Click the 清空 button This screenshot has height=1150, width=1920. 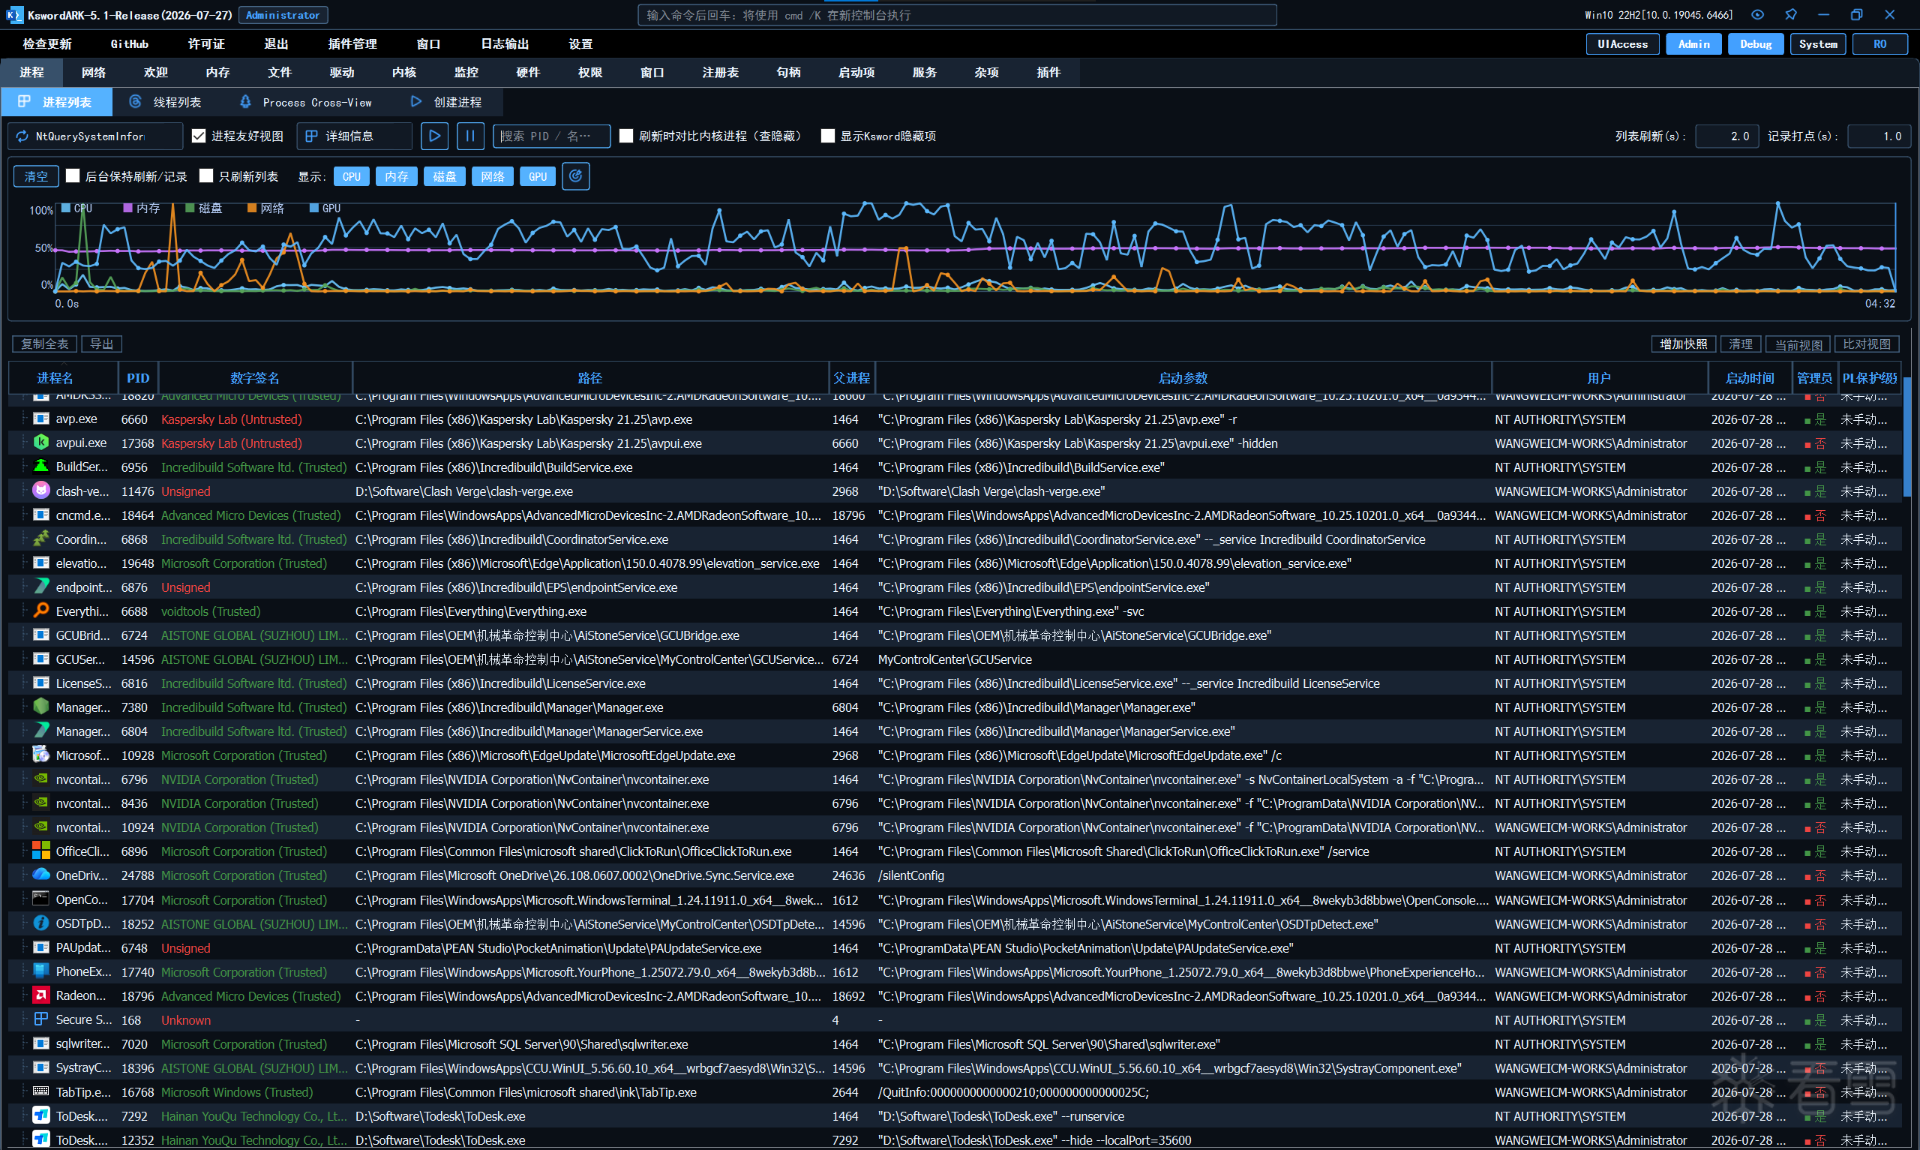click(x=36, y=177)
